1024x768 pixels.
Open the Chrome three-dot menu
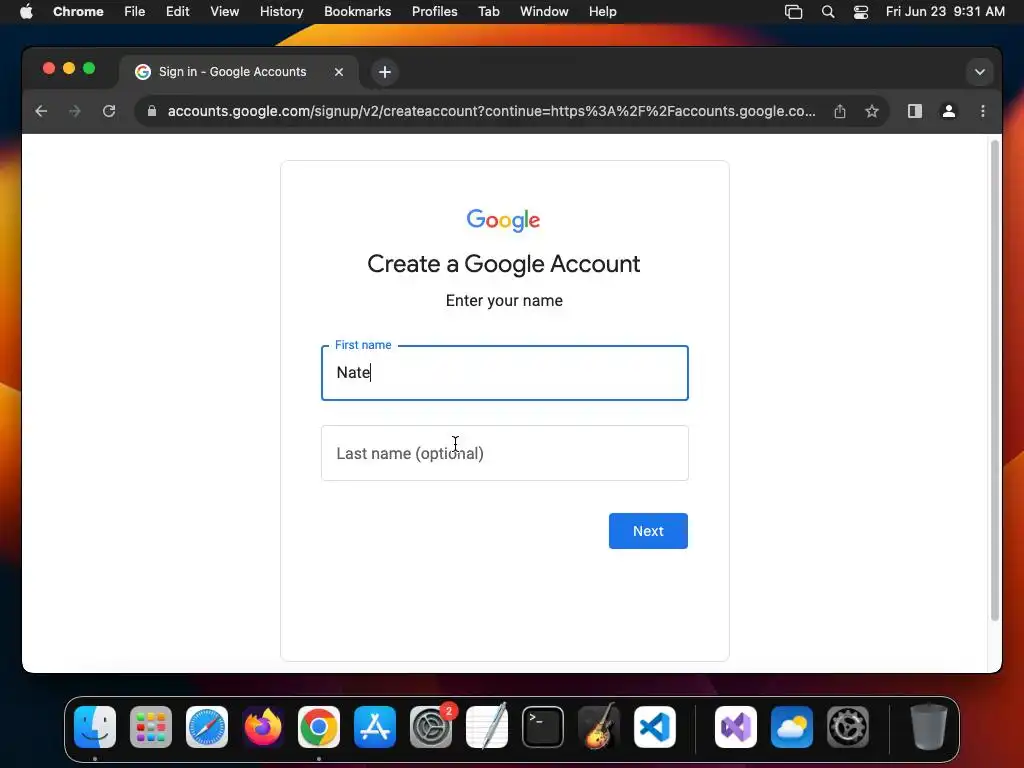coord(983,111)
